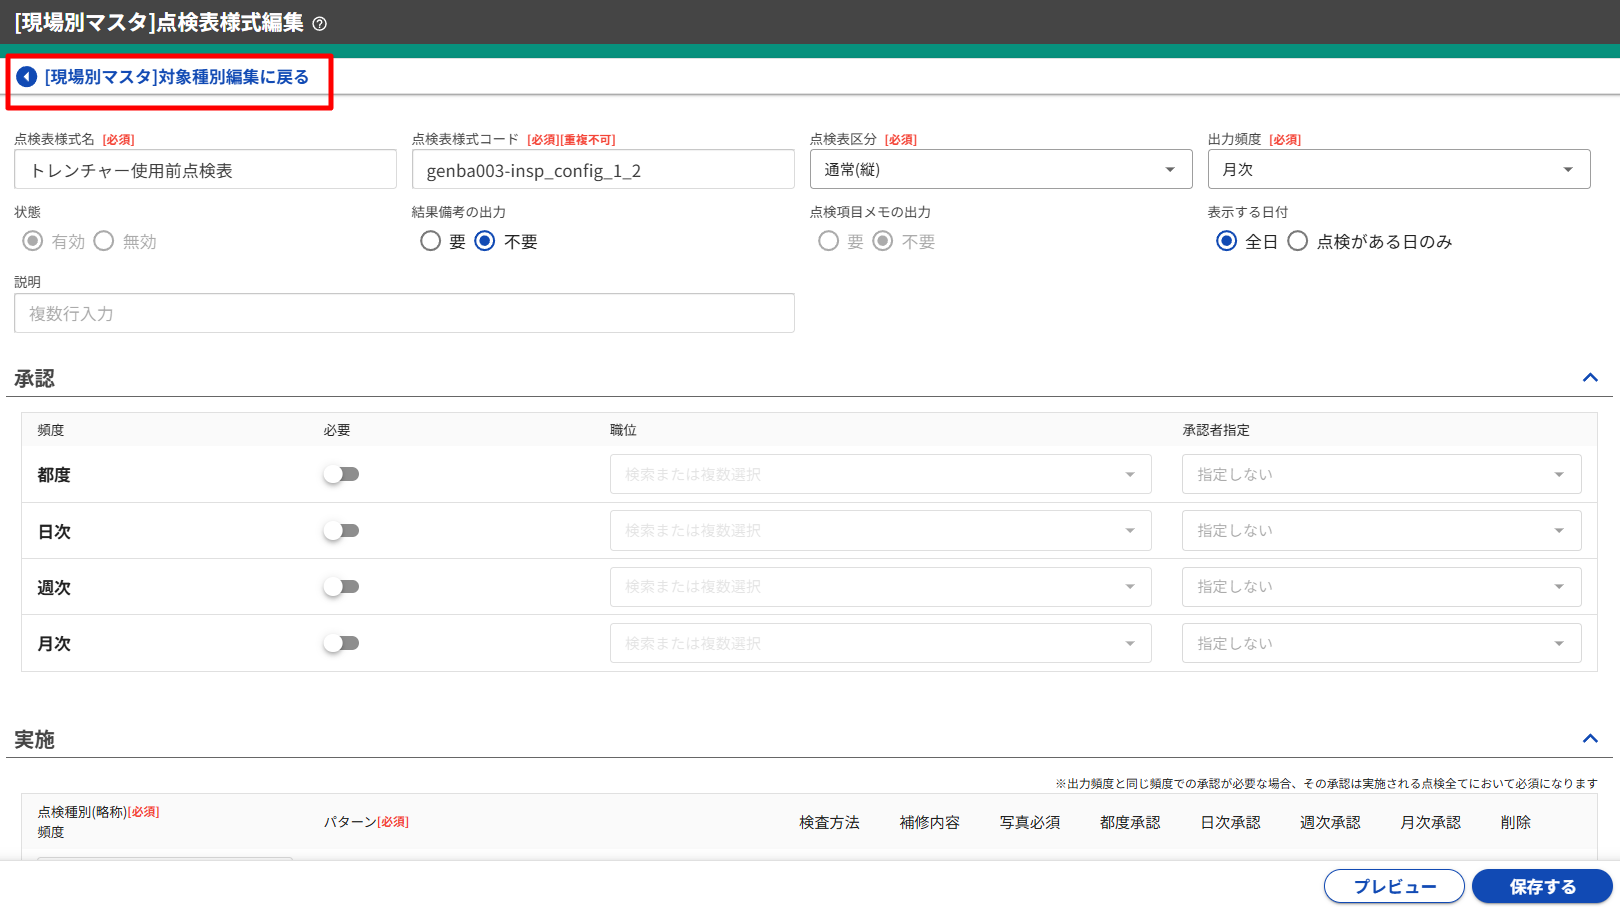Select 点検がある日のみ display option

(x=1298, y=241)
